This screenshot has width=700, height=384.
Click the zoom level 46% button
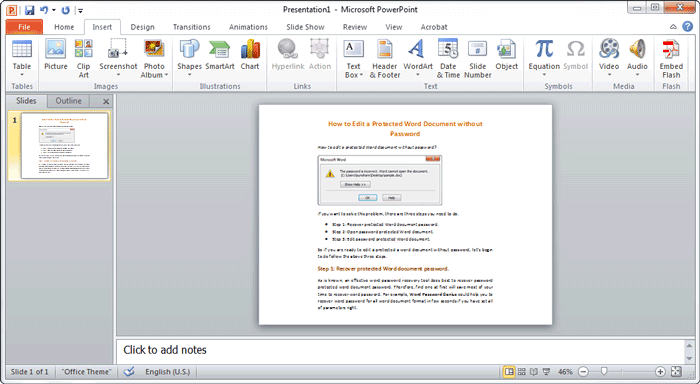[x=565, y=371]
